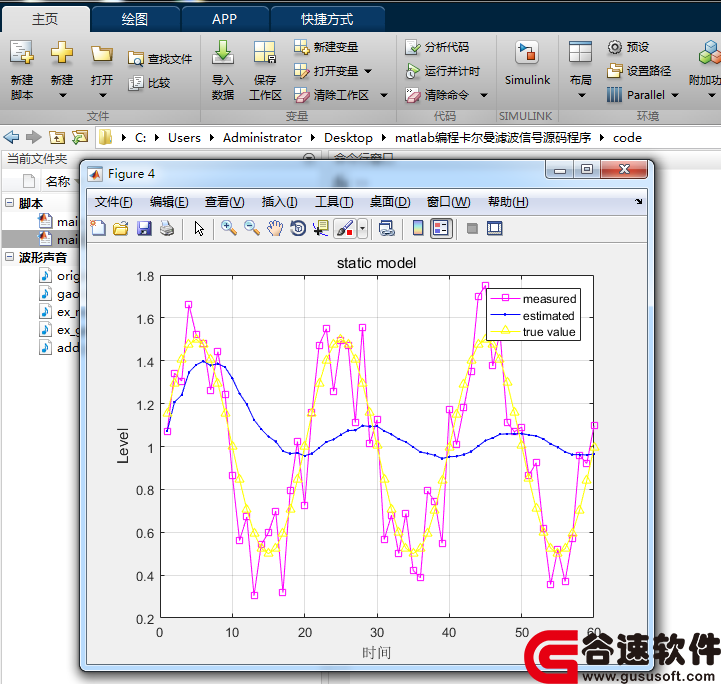Click 'code' in the address path
This screenshot has height=684, width=721.
pos(627,137)
